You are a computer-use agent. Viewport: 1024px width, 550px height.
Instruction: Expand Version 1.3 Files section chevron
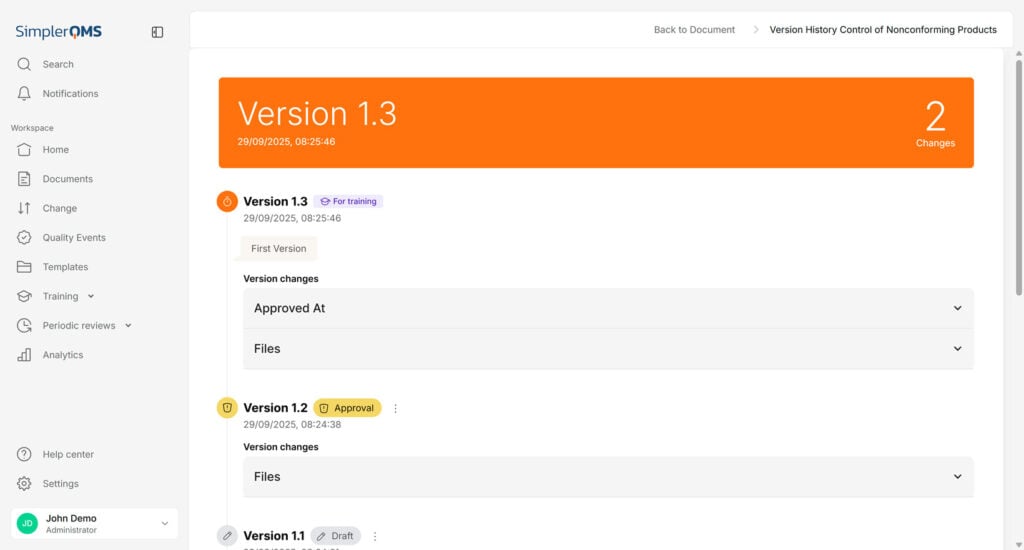point(957,349)
